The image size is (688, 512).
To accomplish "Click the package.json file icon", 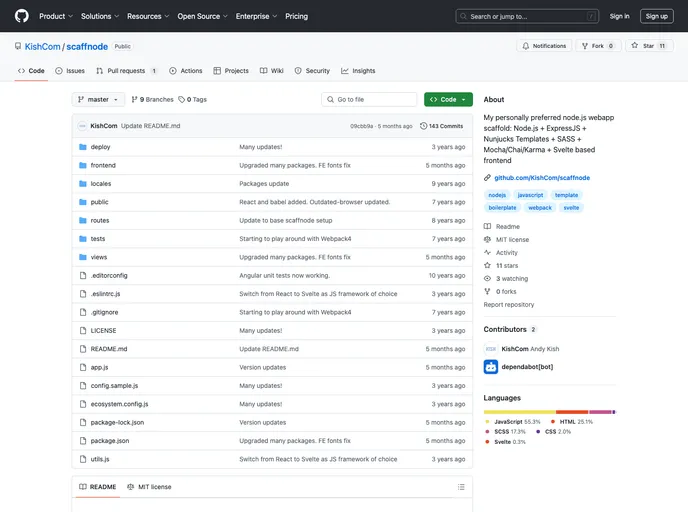I will (x=82, y=441).
